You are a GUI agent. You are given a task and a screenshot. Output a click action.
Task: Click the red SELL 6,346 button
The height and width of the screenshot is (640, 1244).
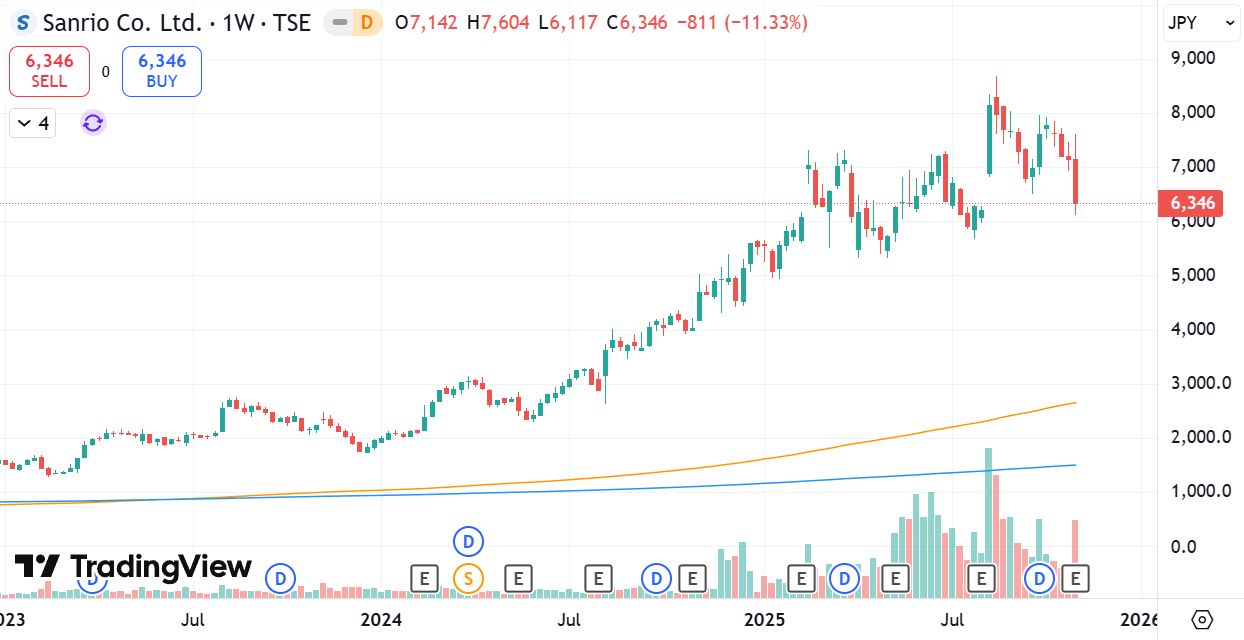click(x=49, y=71)
